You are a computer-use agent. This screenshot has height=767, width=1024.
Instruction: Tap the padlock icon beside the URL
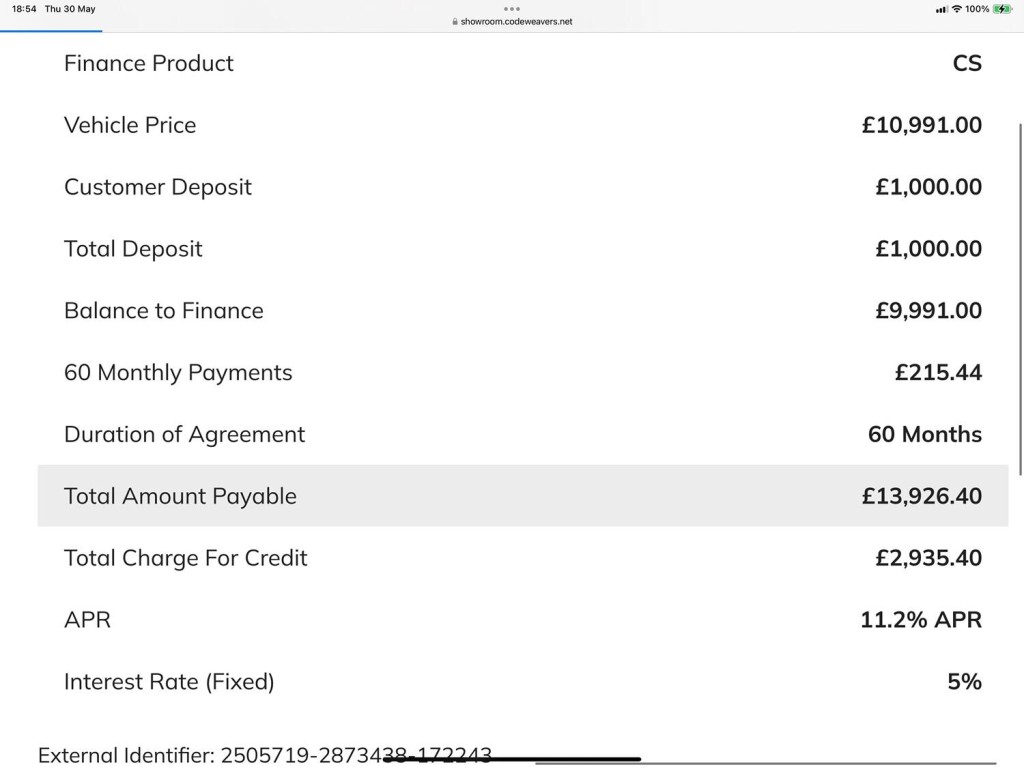[x=455, y=21]
